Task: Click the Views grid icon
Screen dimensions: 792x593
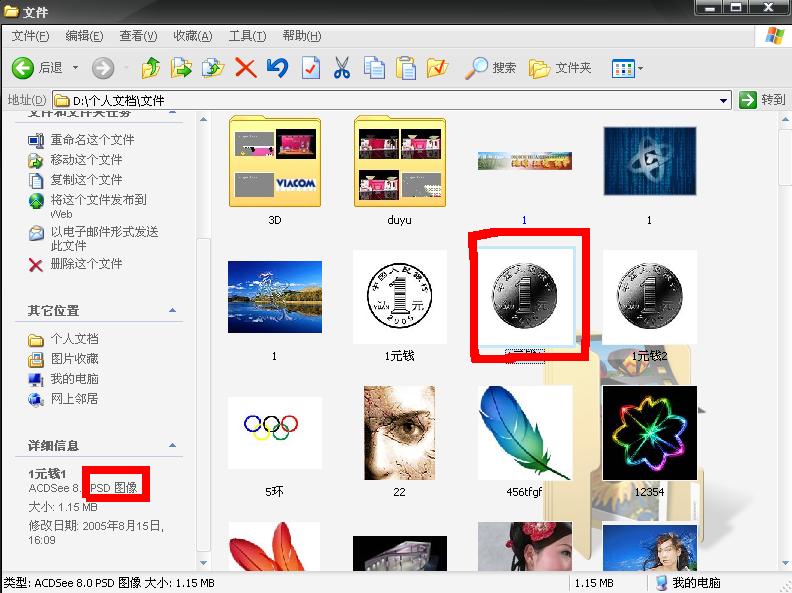Action: [x=623, y=68]
